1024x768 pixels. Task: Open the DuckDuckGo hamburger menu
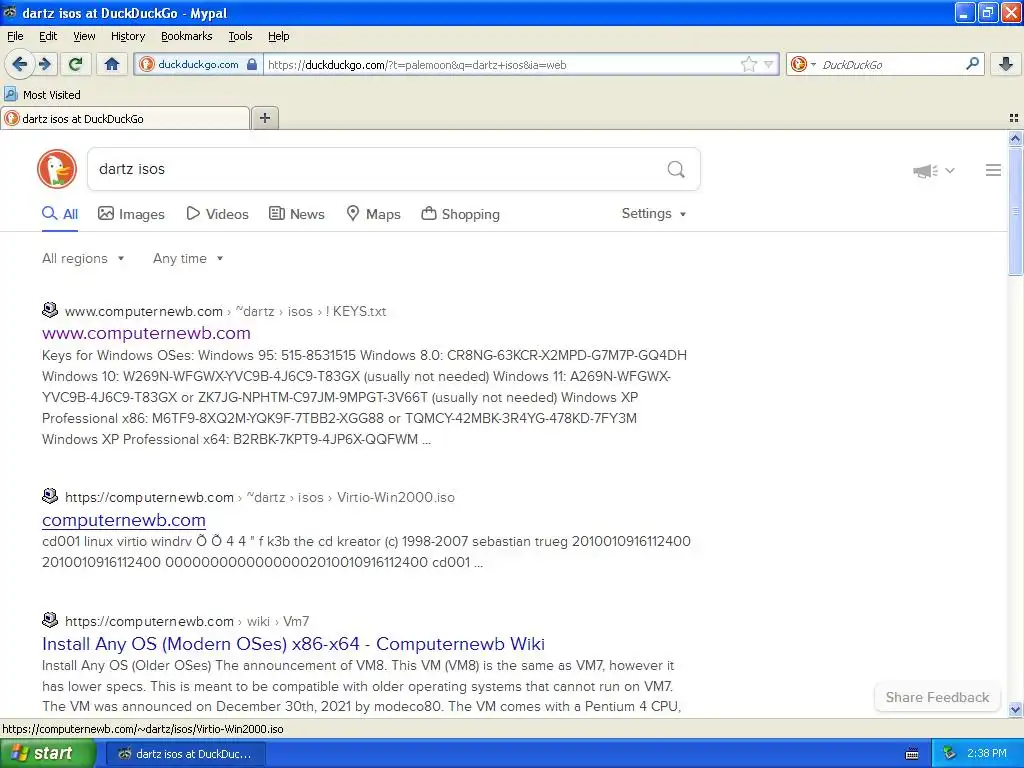pyautogui.click(x=993, y=170)
